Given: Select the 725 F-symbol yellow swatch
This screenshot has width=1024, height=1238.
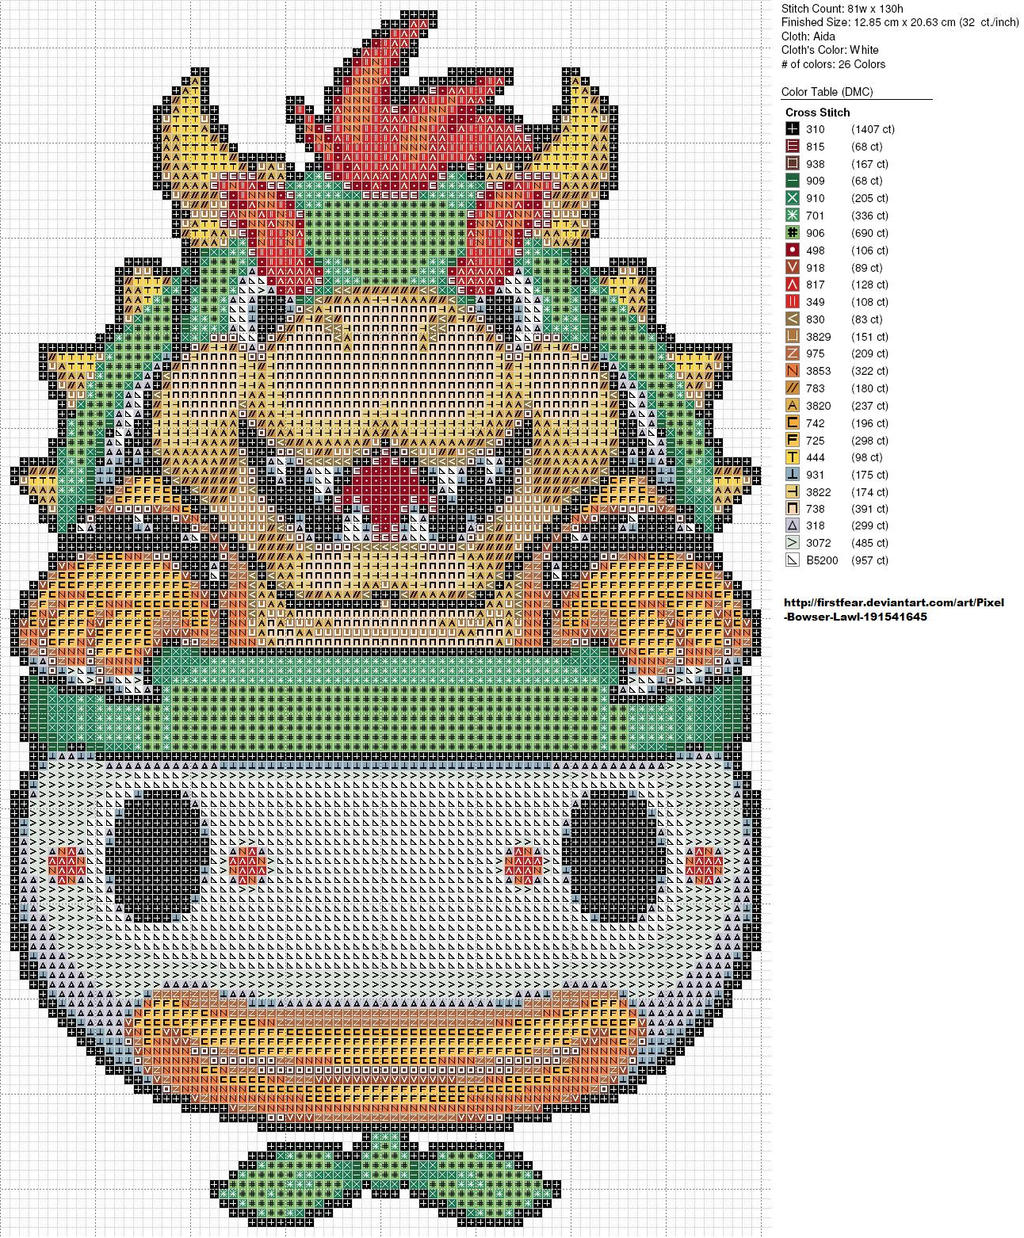Looking at the screenshot, I should 792,440.
